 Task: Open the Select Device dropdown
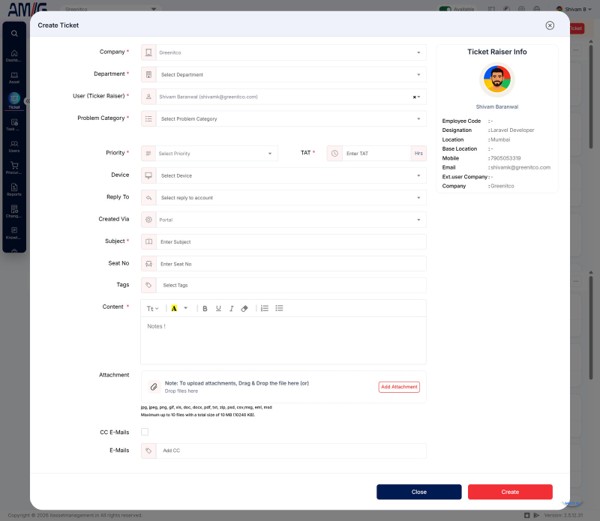pos(284,176)
